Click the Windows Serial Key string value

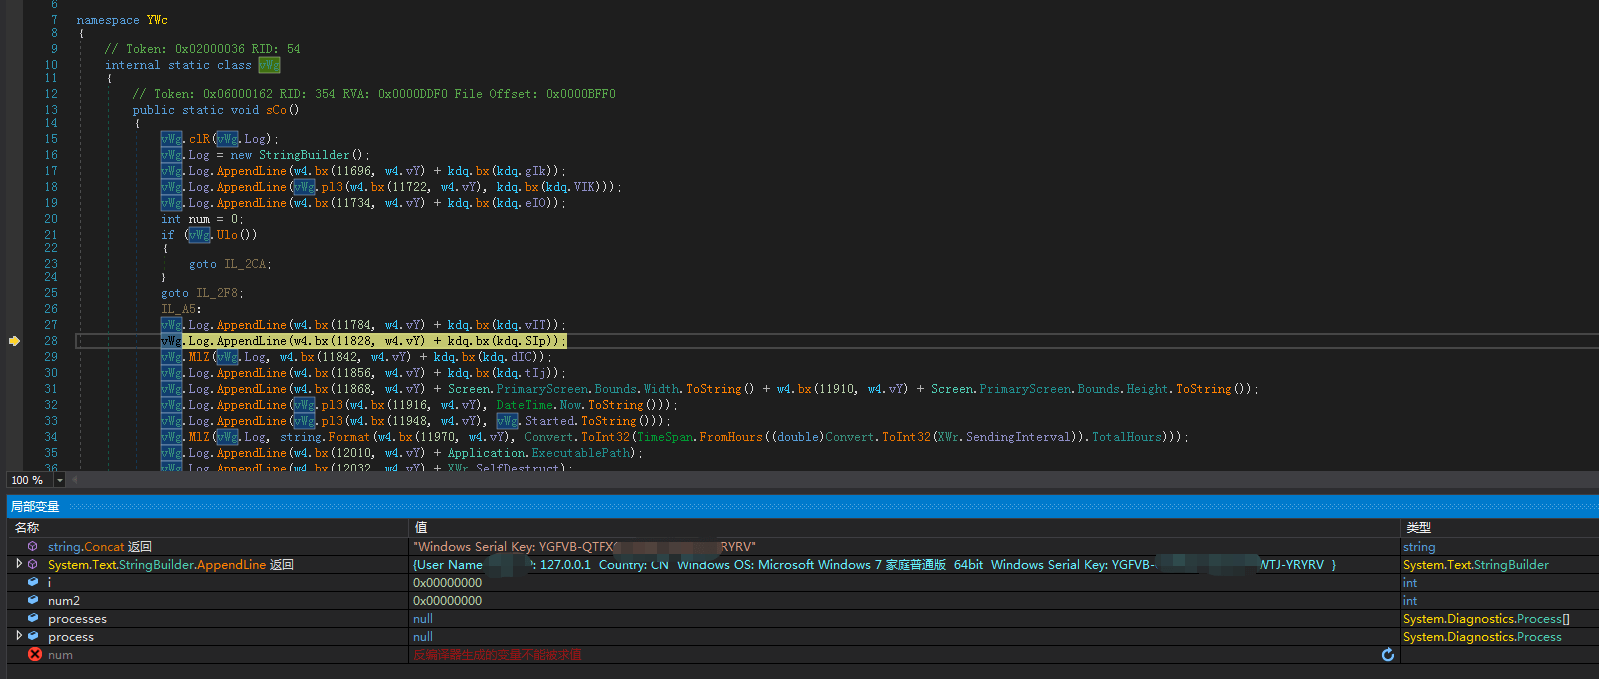click(x=585, y=547)
